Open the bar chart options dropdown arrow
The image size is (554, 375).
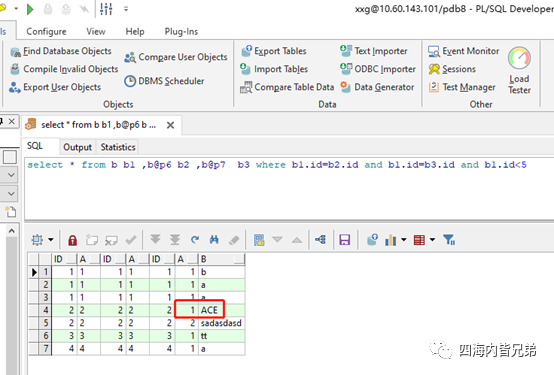tap(404, 240)
